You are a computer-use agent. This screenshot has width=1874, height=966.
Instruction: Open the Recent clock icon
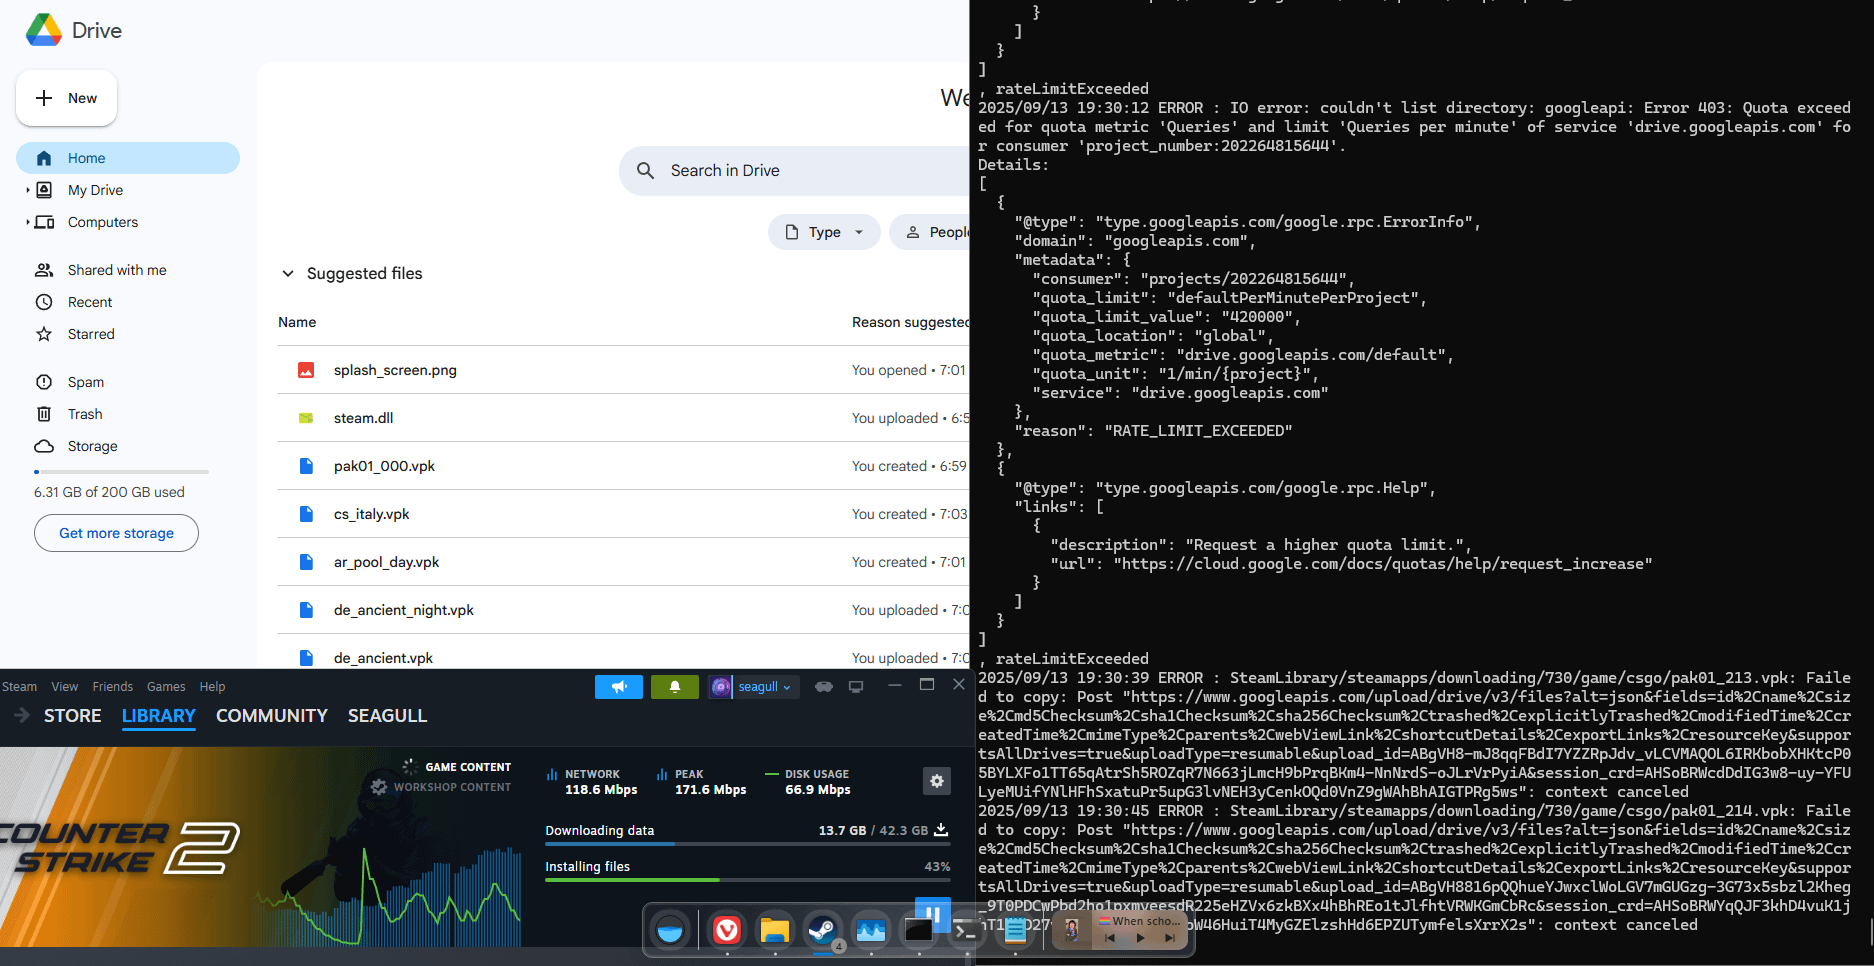click(x=44, y=302)
